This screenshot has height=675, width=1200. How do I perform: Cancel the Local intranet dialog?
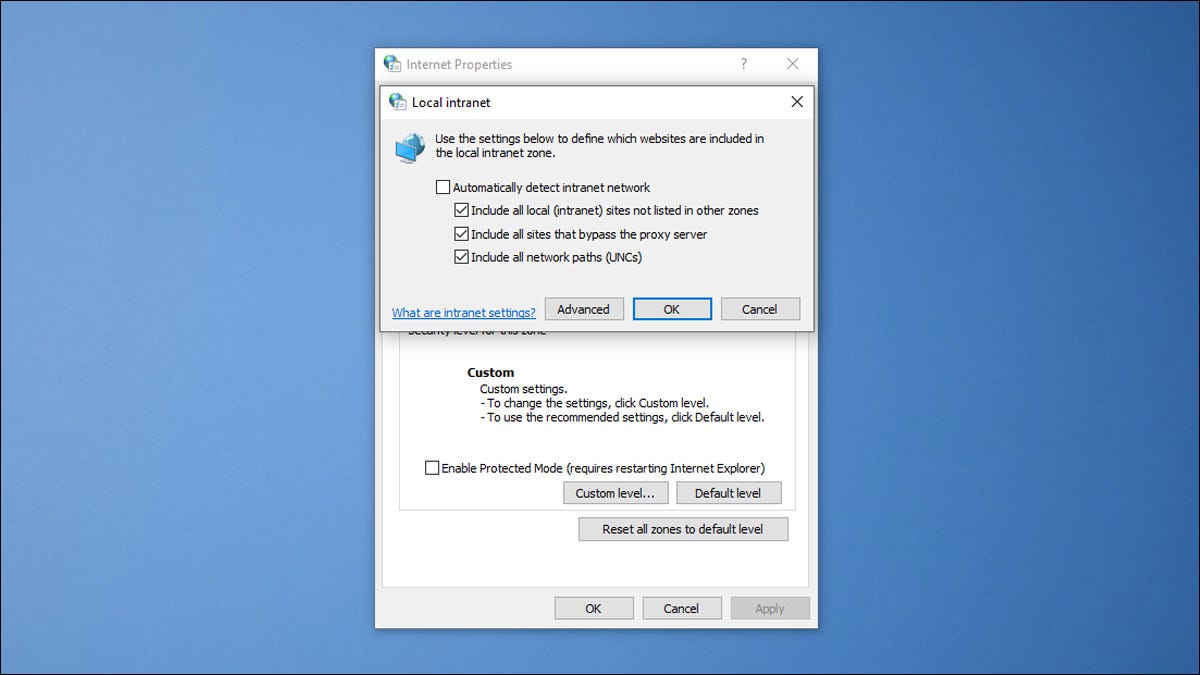pos(760,309)
